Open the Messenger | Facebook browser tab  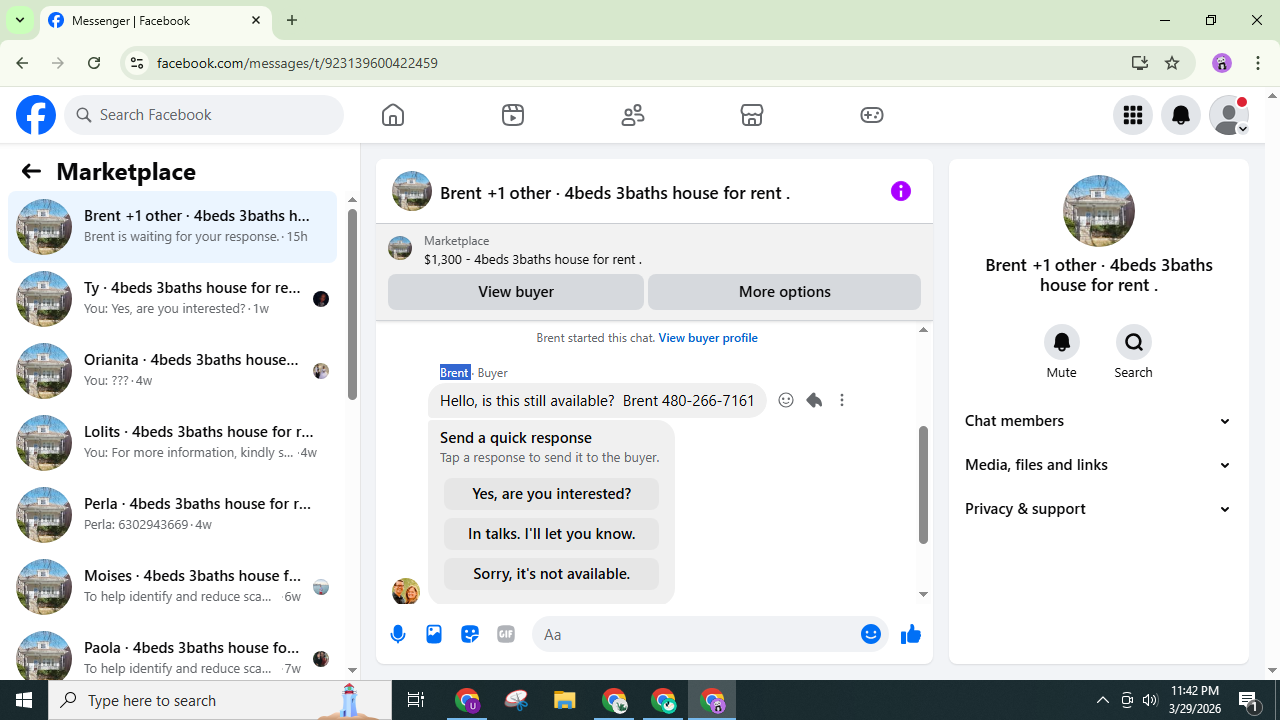pos(155,20)
